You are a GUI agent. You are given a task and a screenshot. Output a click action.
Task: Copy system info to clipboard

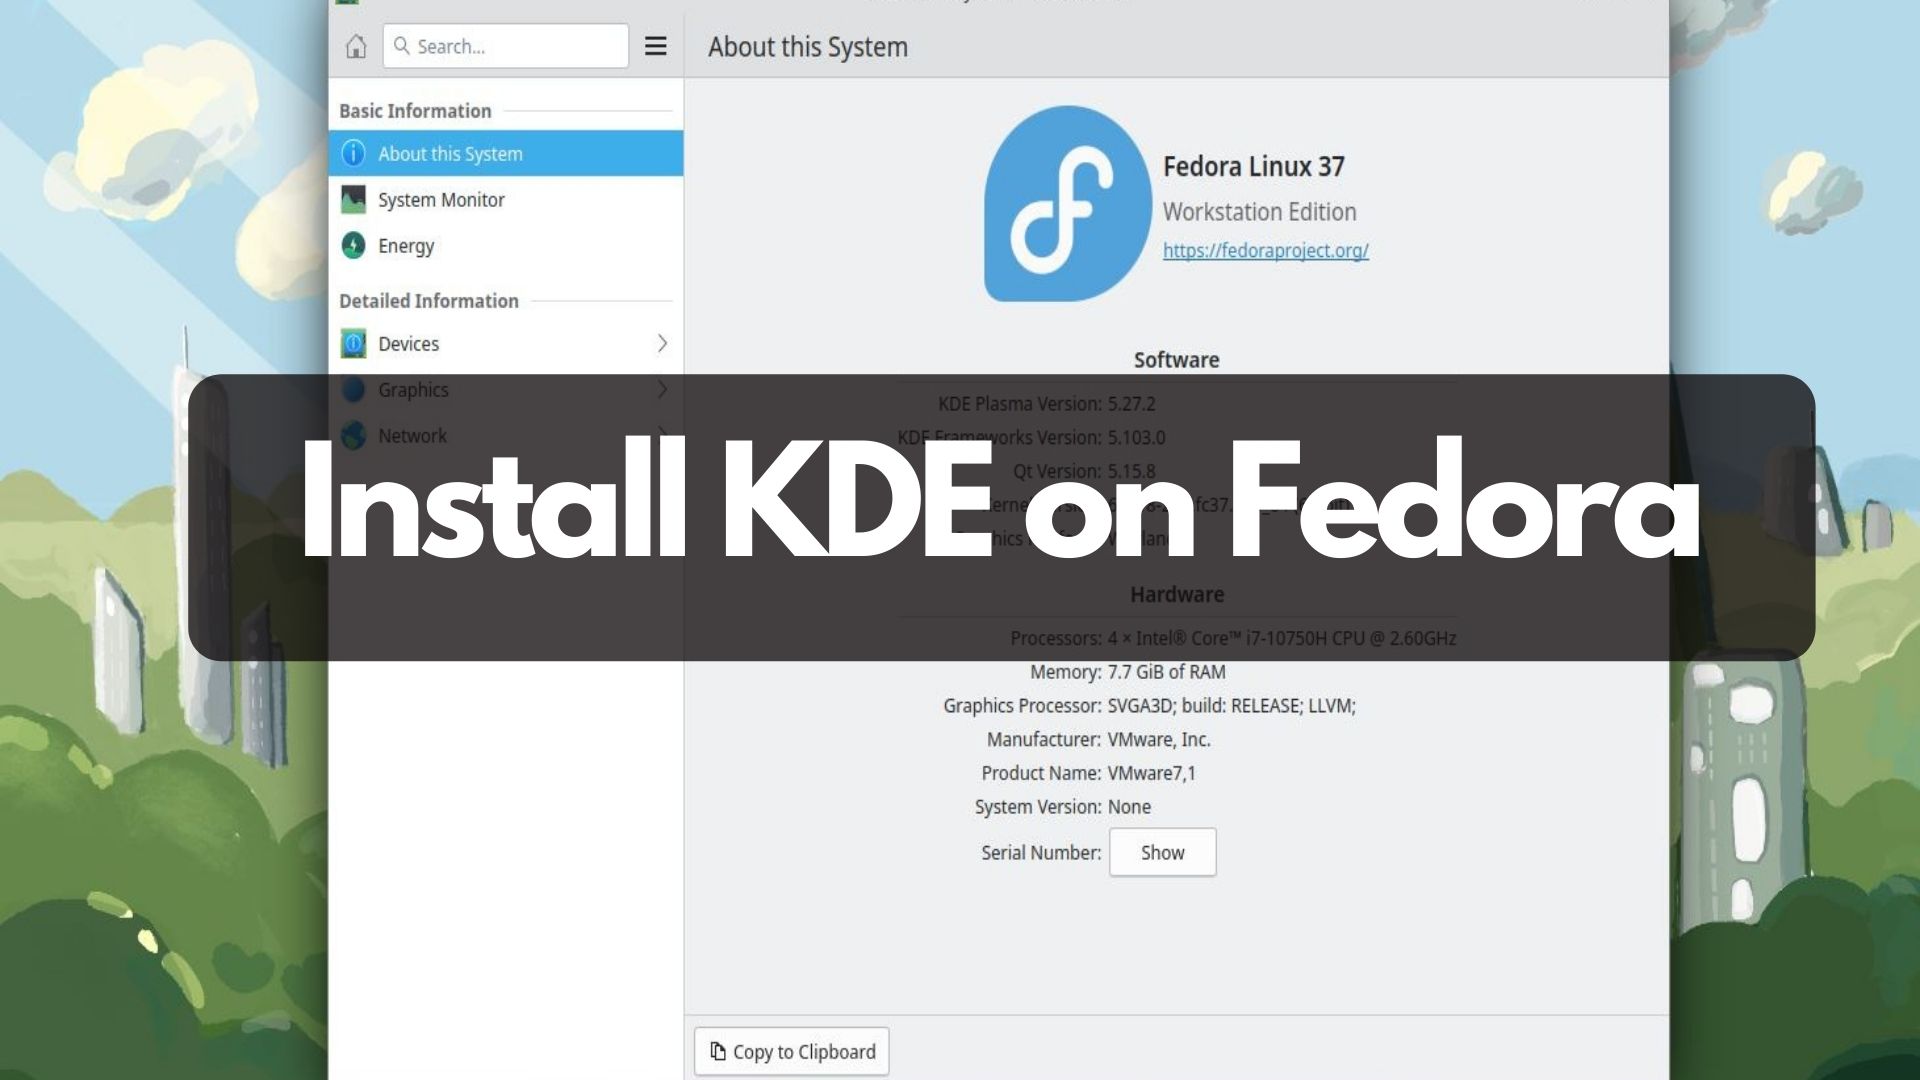tap(791, 1051)
